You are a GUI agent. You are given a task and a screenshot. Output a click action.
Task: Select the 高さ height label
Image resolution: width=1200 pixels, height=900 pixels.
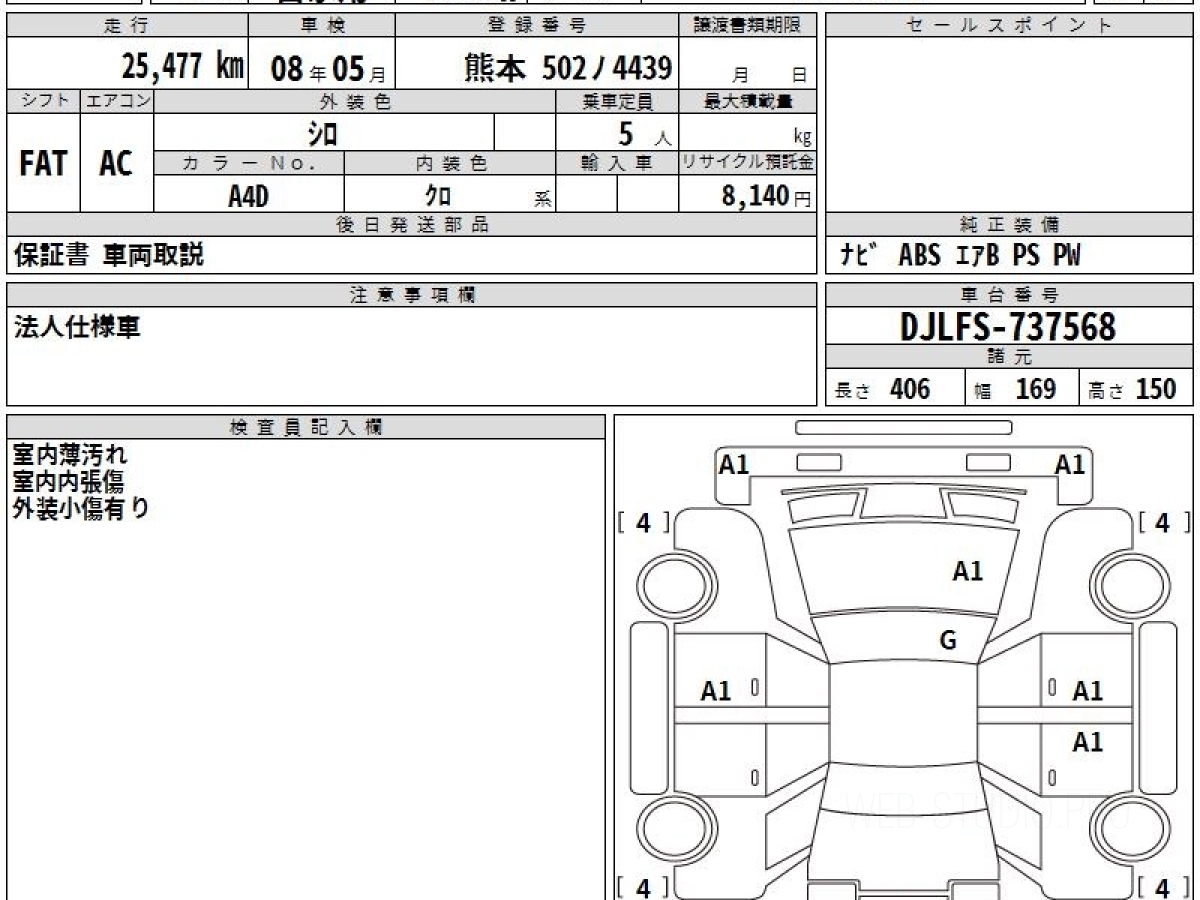(1108, 392)
